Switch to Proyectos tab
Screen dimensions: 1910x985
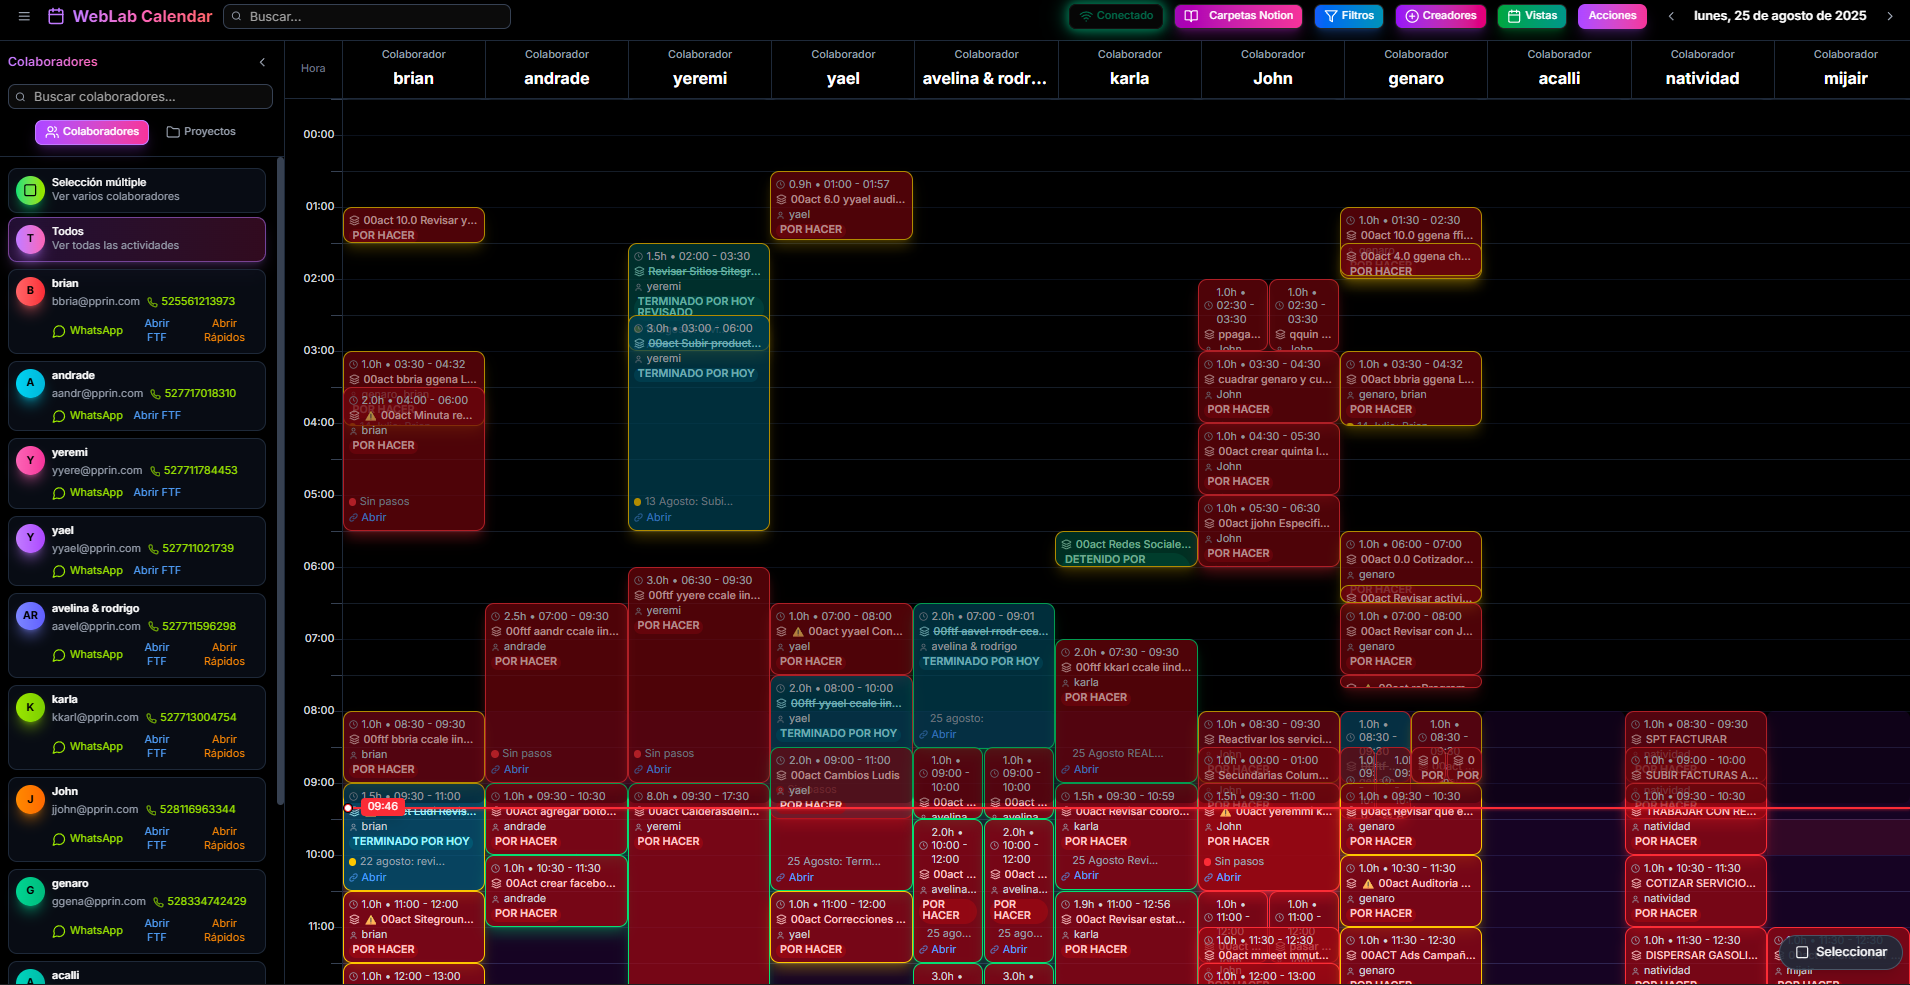[201, 132]
